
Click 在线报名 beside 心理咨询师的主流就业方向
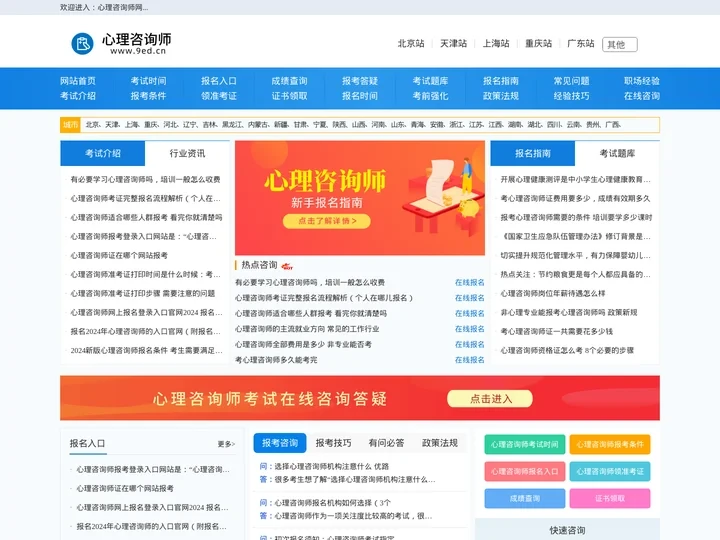pos(469,329)
